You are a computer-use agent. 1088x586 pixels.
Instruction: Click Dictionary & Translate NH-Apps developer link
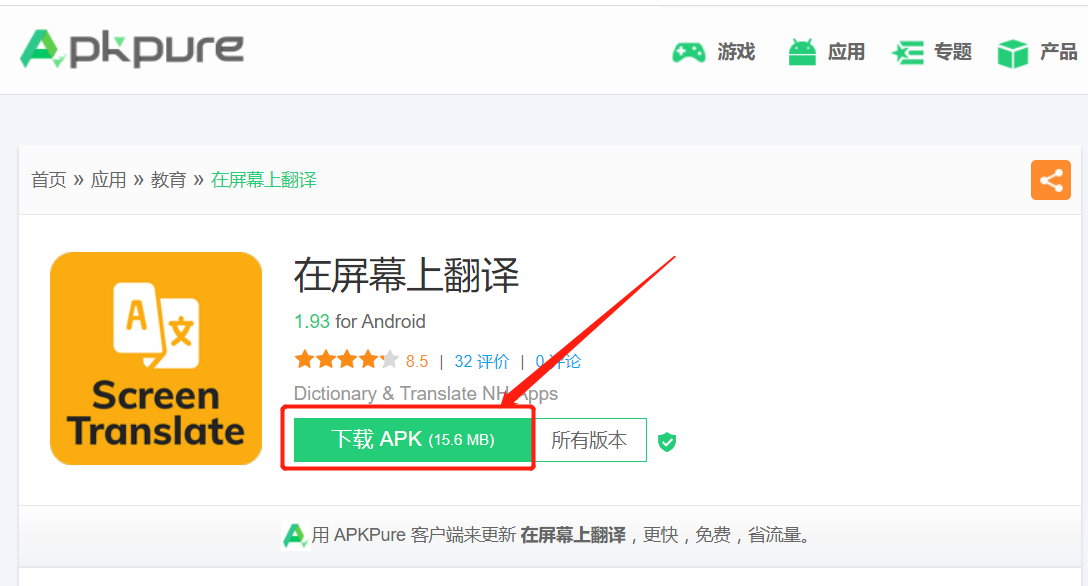425,393
